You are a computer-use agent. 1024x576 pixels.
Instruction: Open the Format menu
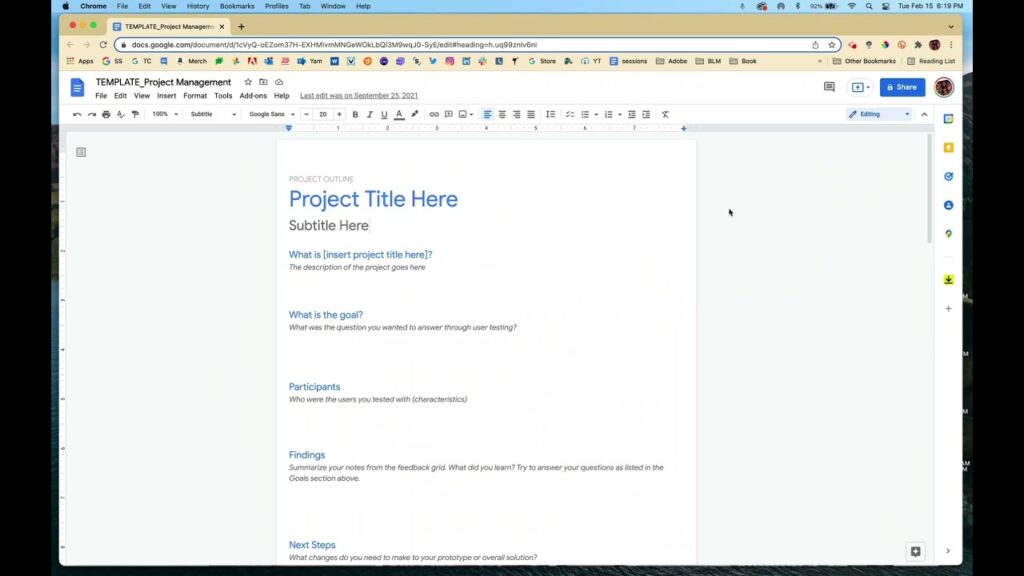click(x=195, y=96)
